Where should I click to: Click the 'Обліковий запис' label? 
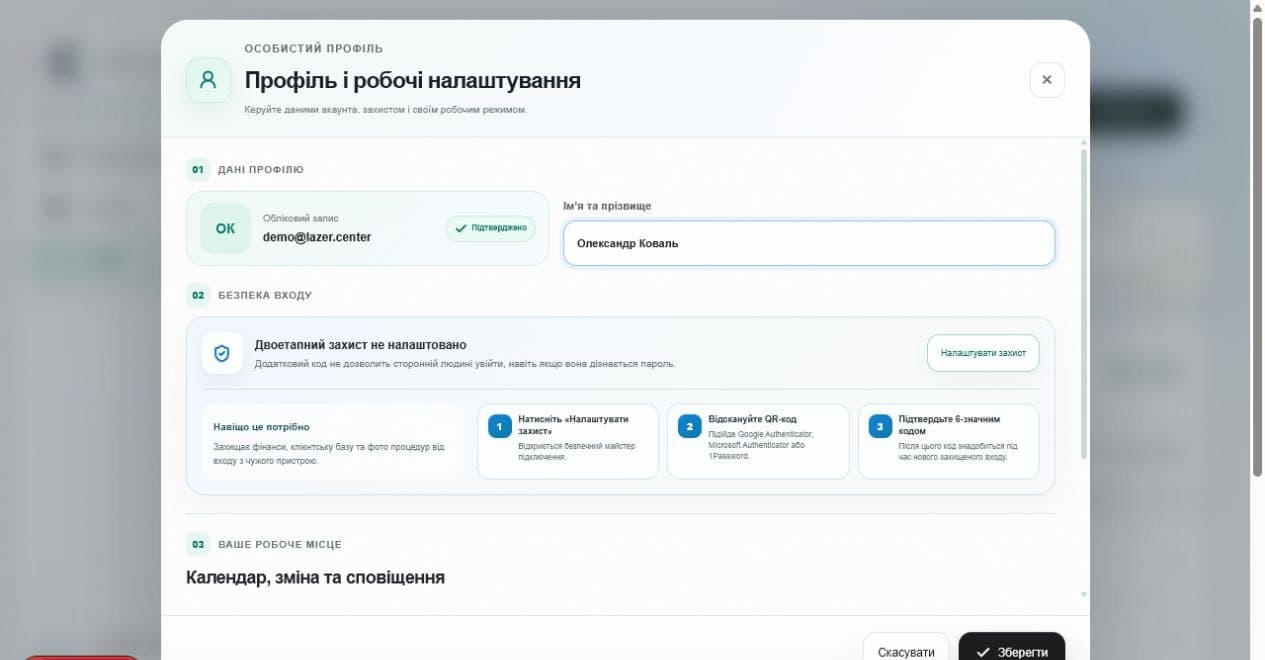301,218
